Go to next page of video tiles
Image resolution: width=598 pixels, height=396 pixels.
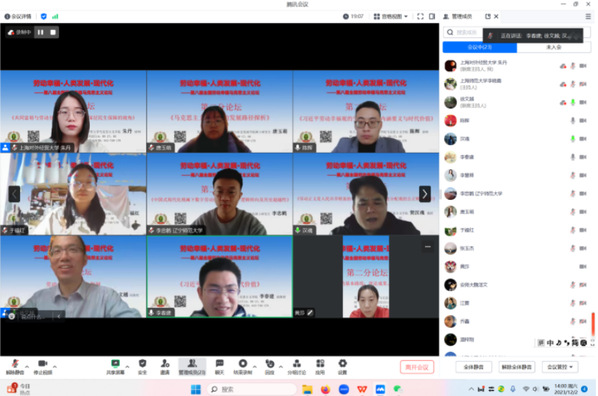coord(425,194)
